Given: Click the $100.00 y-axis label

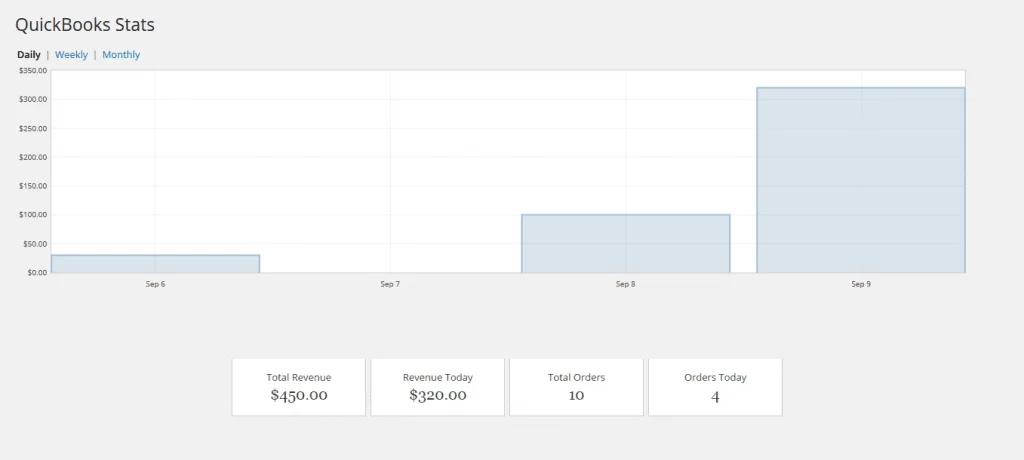Looking at the screenshot, I should click(33, 214).
